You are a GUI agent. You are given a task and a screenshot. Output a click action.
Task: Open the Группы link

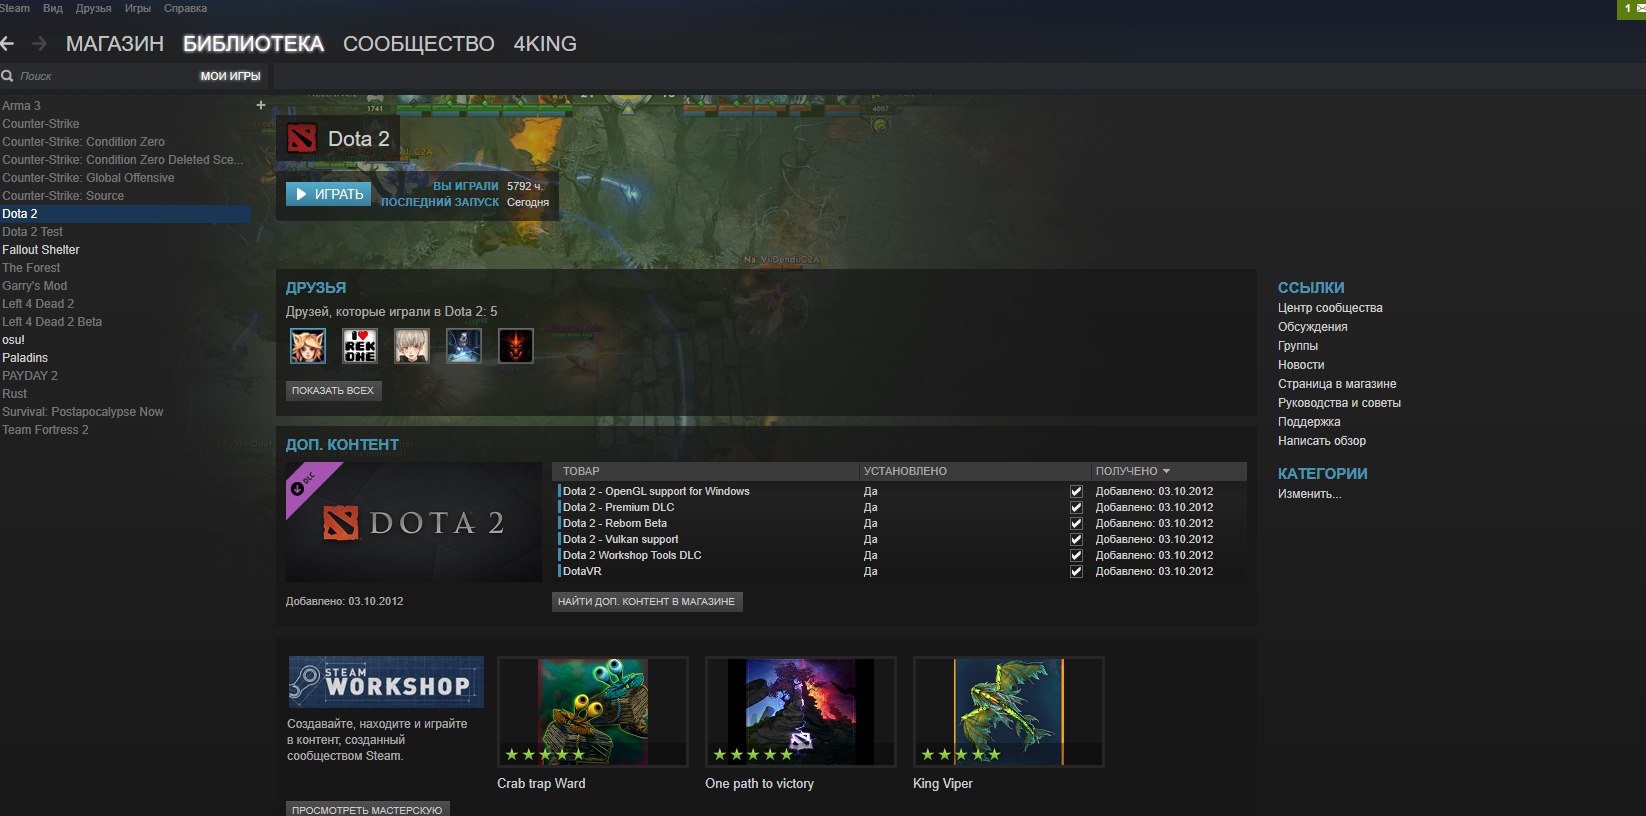coord(1298,346)
